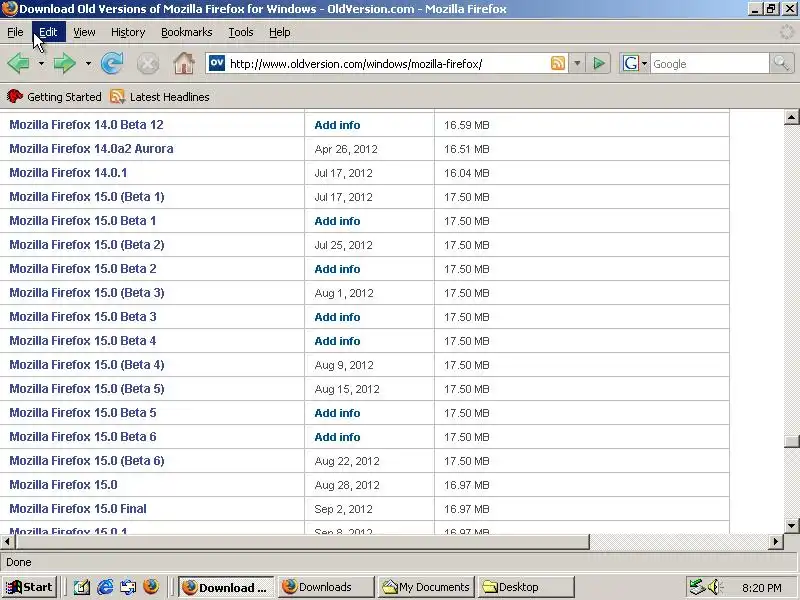This screenshot has width=800, height=600.
Task: Select the date Jul 25, 2012
Action: pyautogui.click(x=343, y=245)
